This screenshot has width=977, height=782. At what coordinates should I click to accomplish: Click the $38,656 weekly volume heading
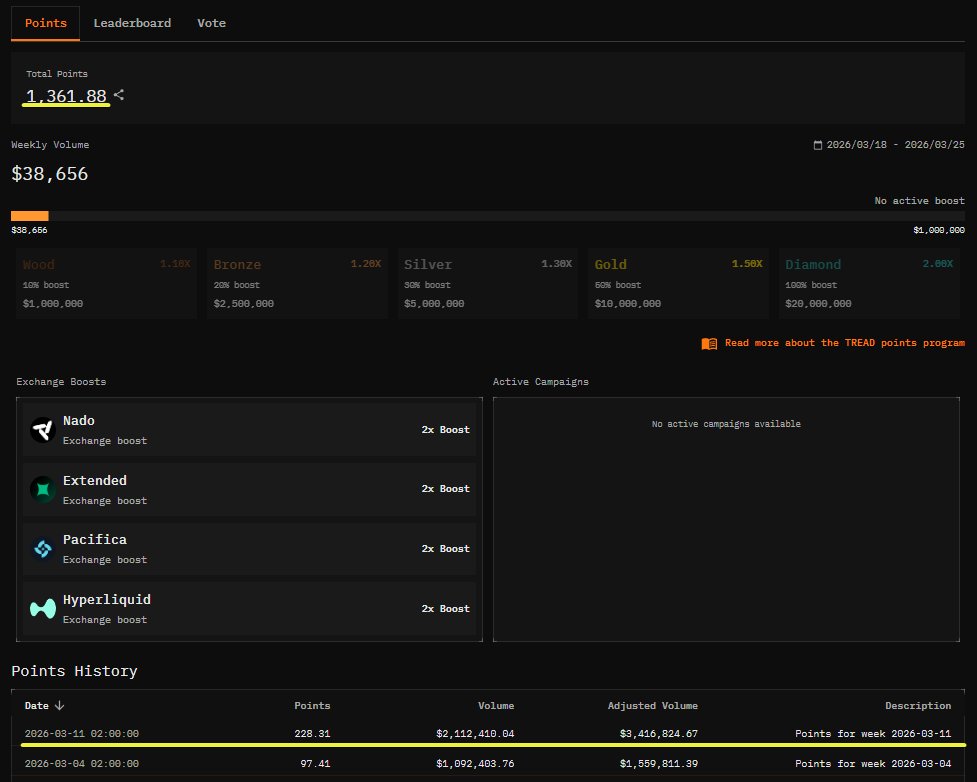(x=50, y=173)
